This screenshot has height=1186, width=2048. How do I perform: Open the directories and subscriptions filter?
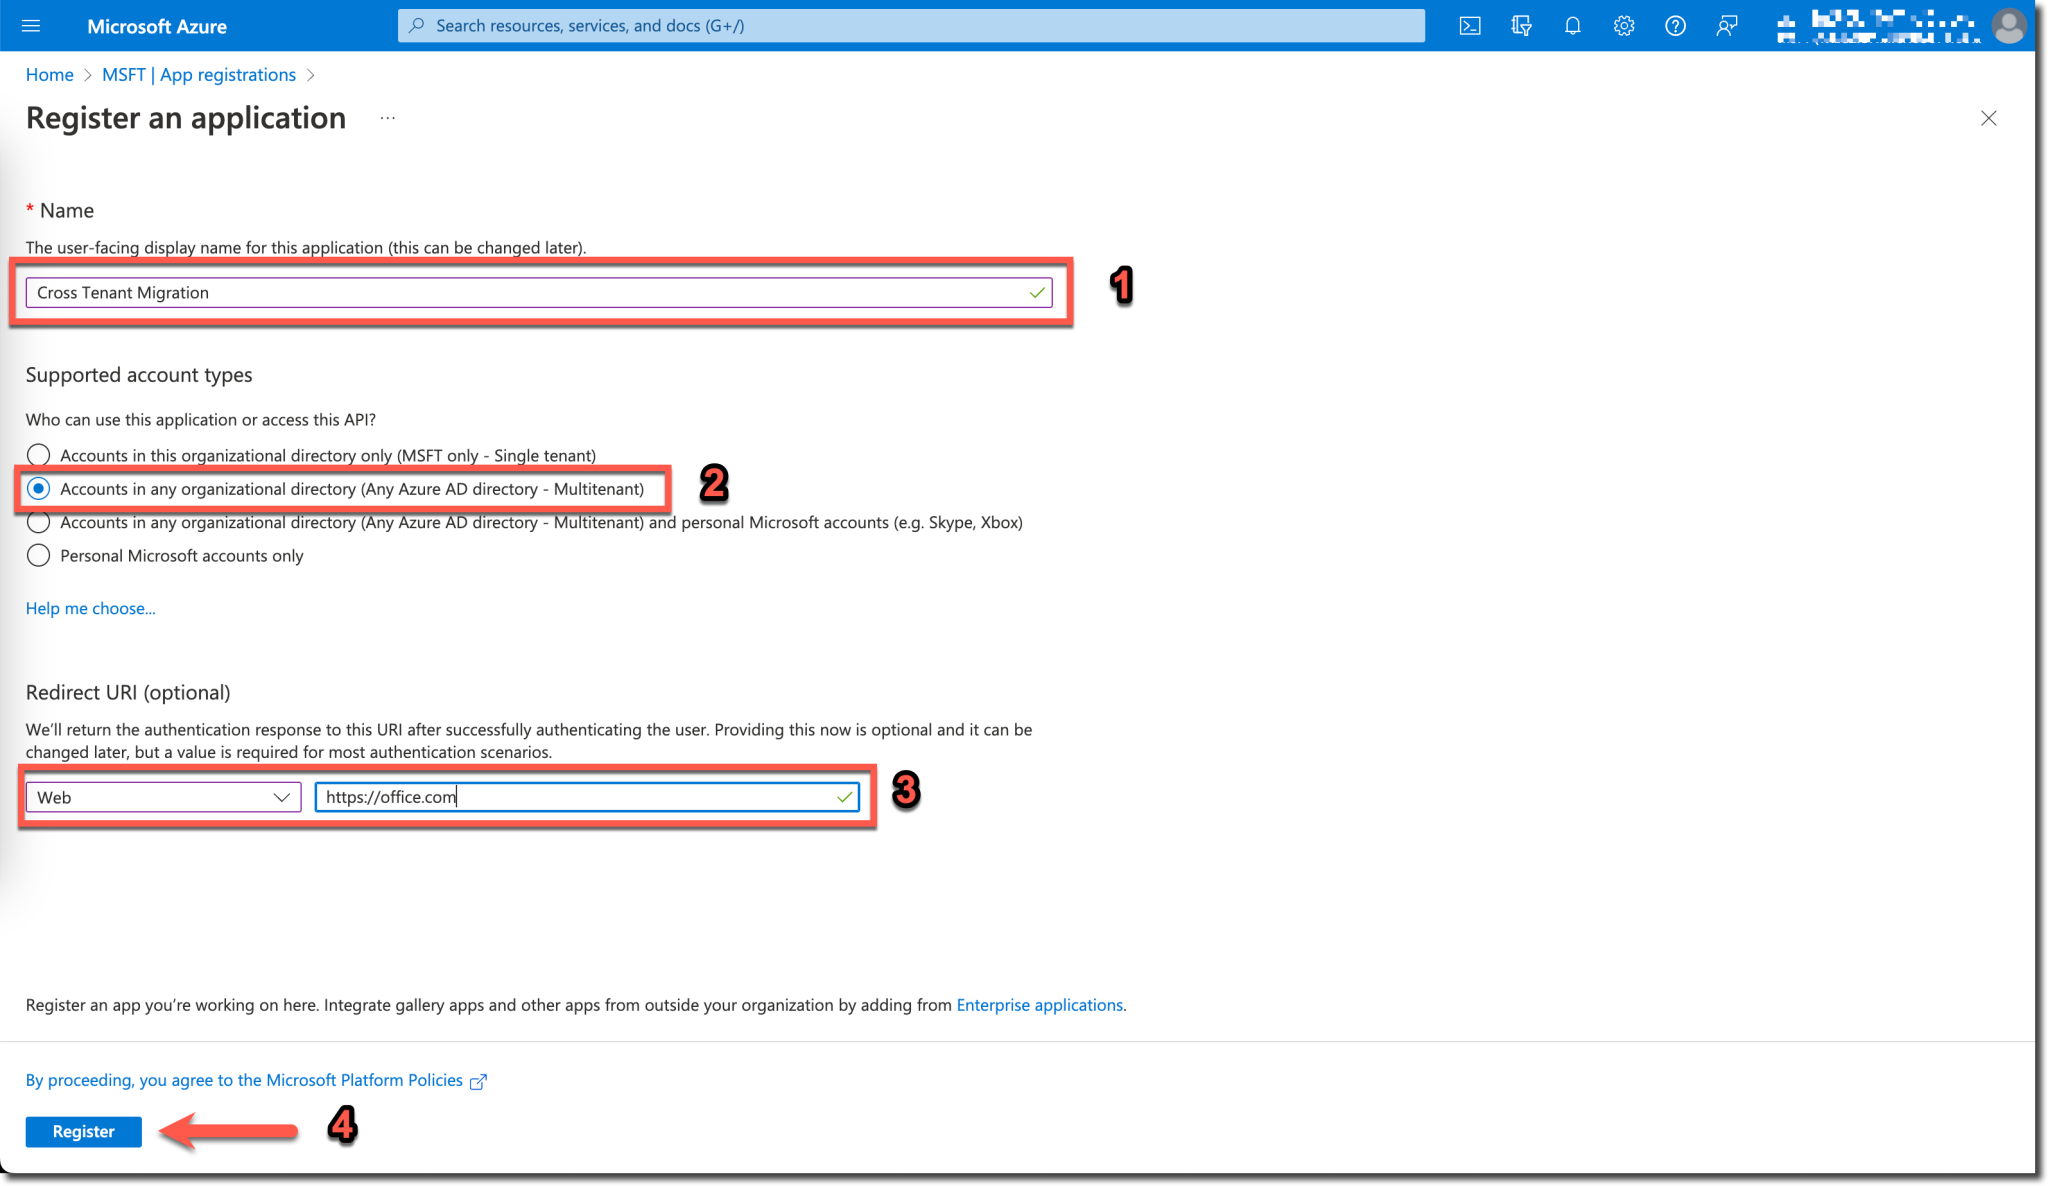tap(1521, 26)
